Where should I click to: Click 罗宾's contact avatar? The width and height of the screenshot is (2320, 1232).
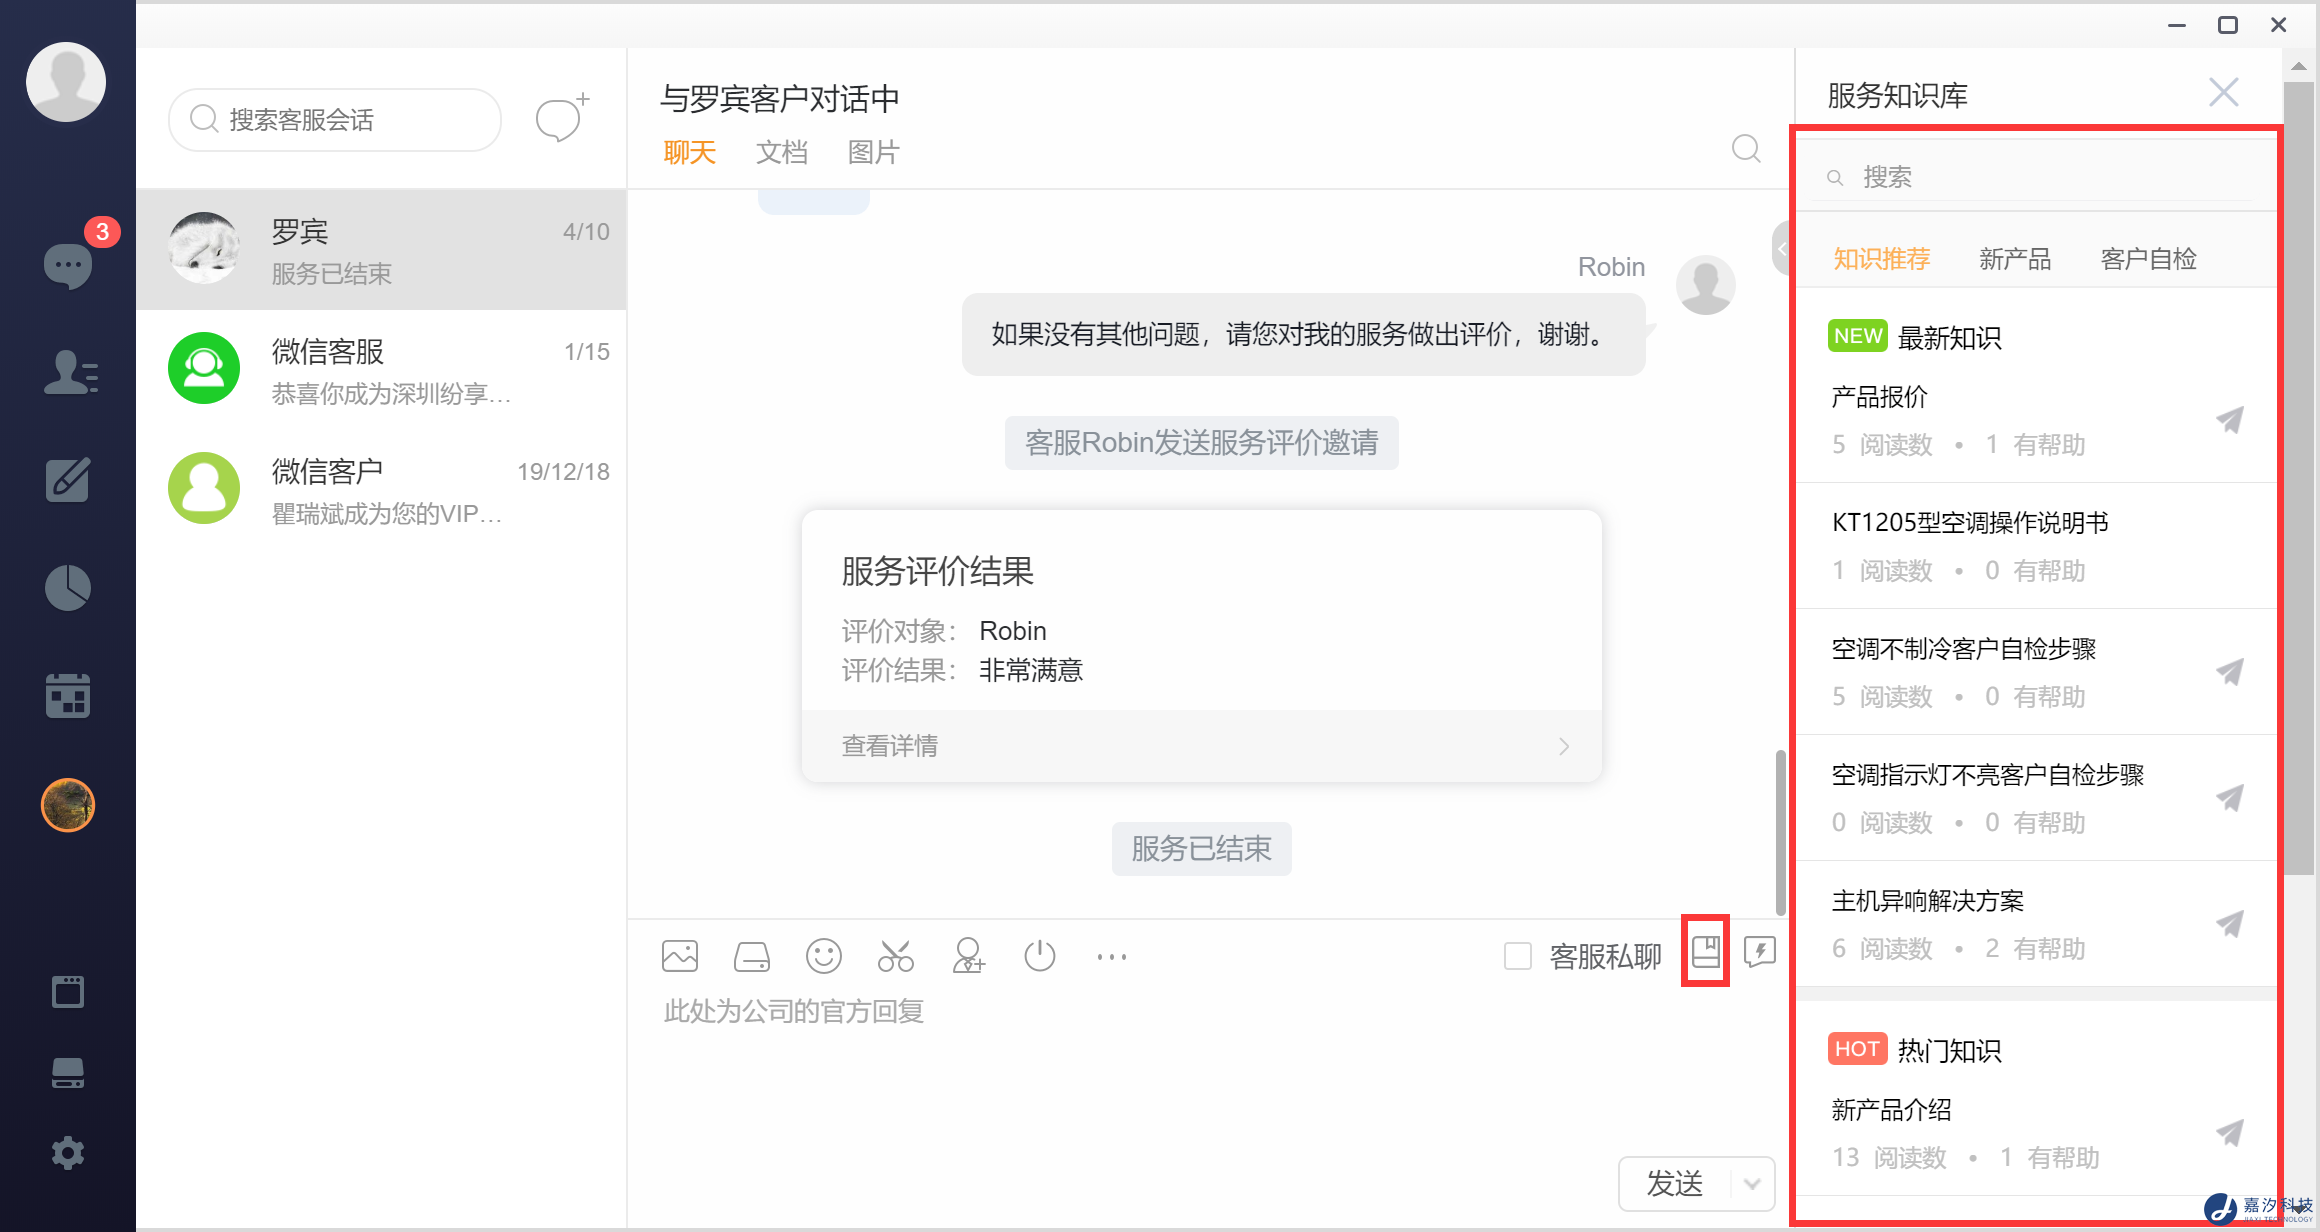pos(204,248)
